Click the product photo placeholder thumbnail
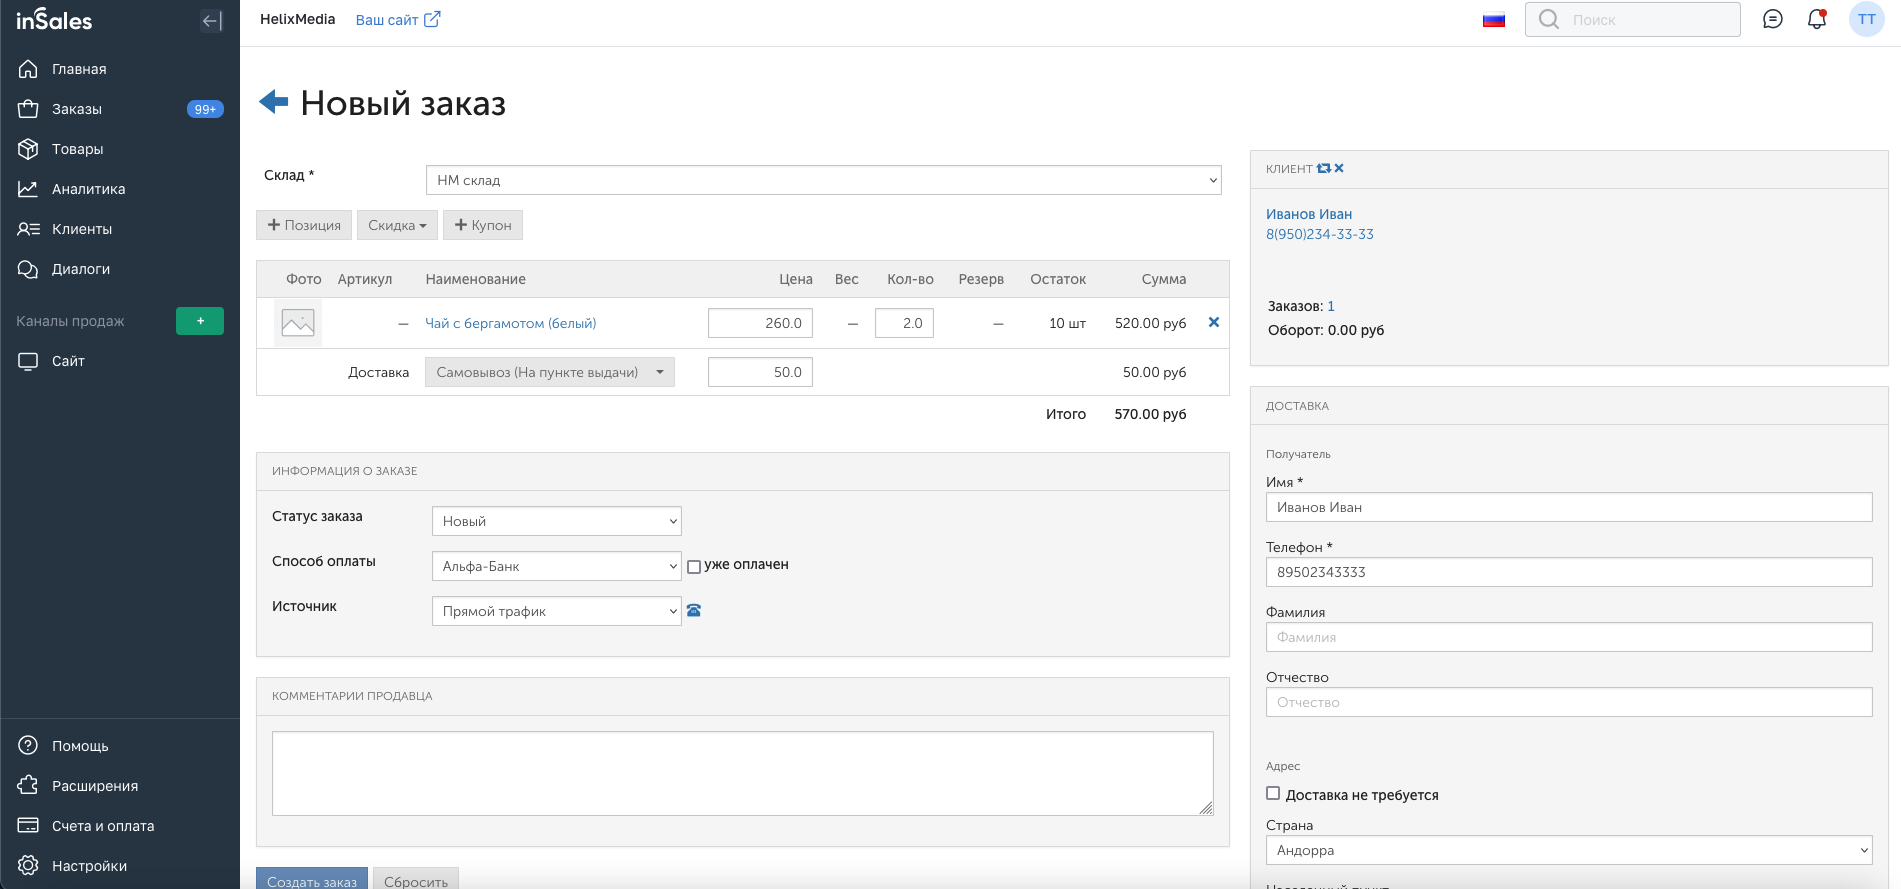 [x=298, y=323]
